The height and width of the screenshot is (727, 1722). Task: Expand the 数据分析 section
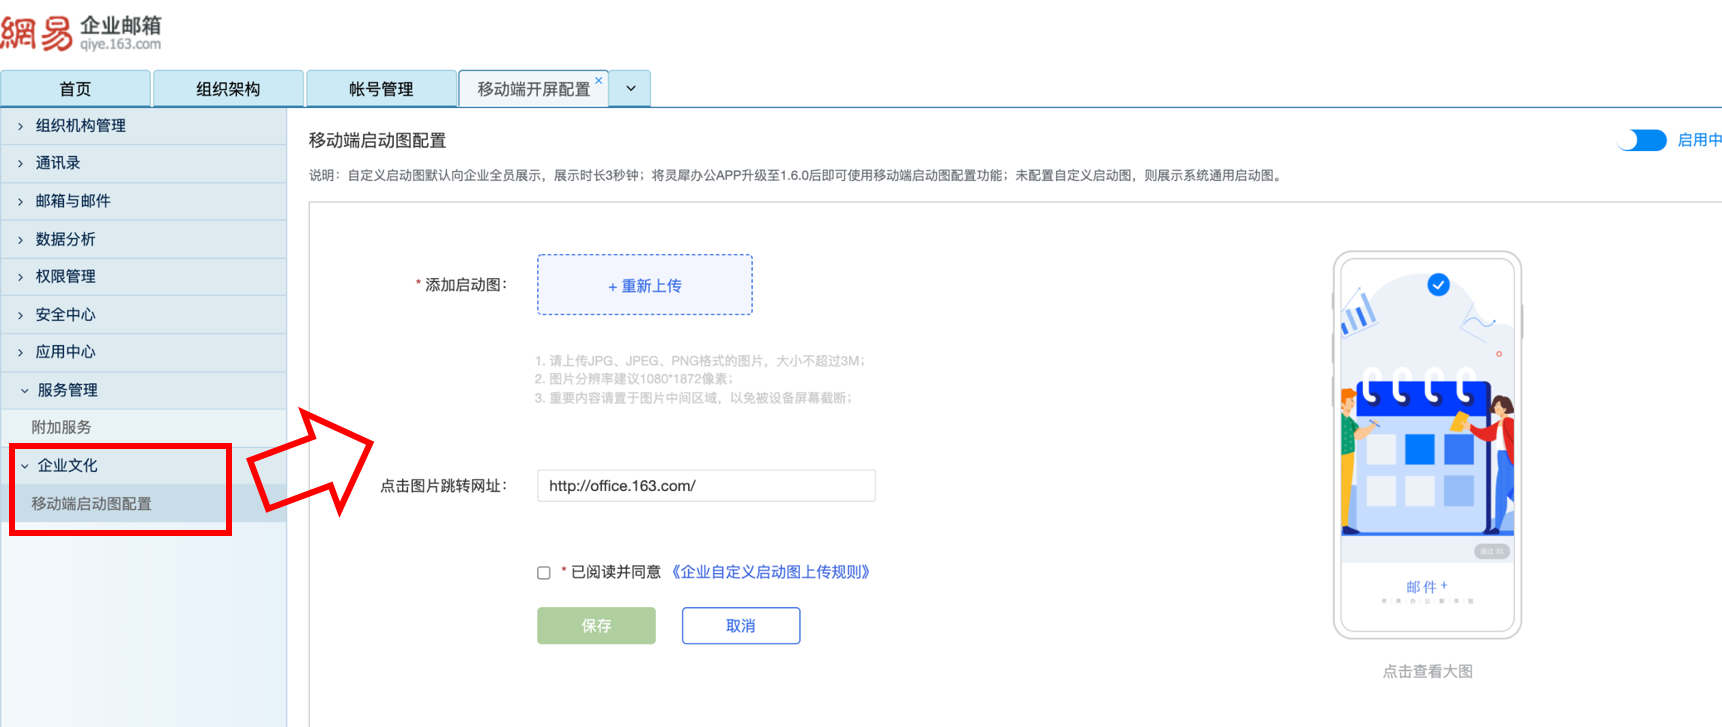tap(65, 239)
